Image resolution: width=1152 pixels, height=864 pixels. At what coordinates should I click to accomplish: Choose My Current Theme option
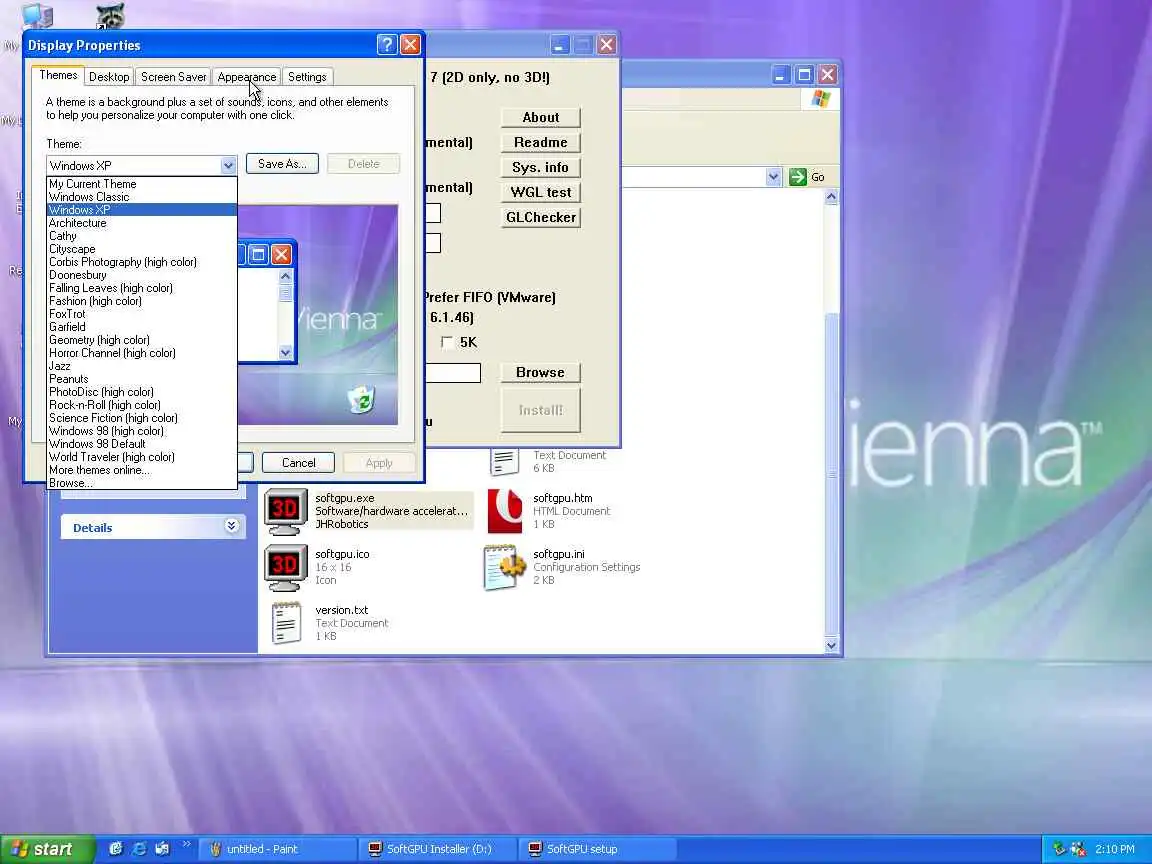[142, 184]
